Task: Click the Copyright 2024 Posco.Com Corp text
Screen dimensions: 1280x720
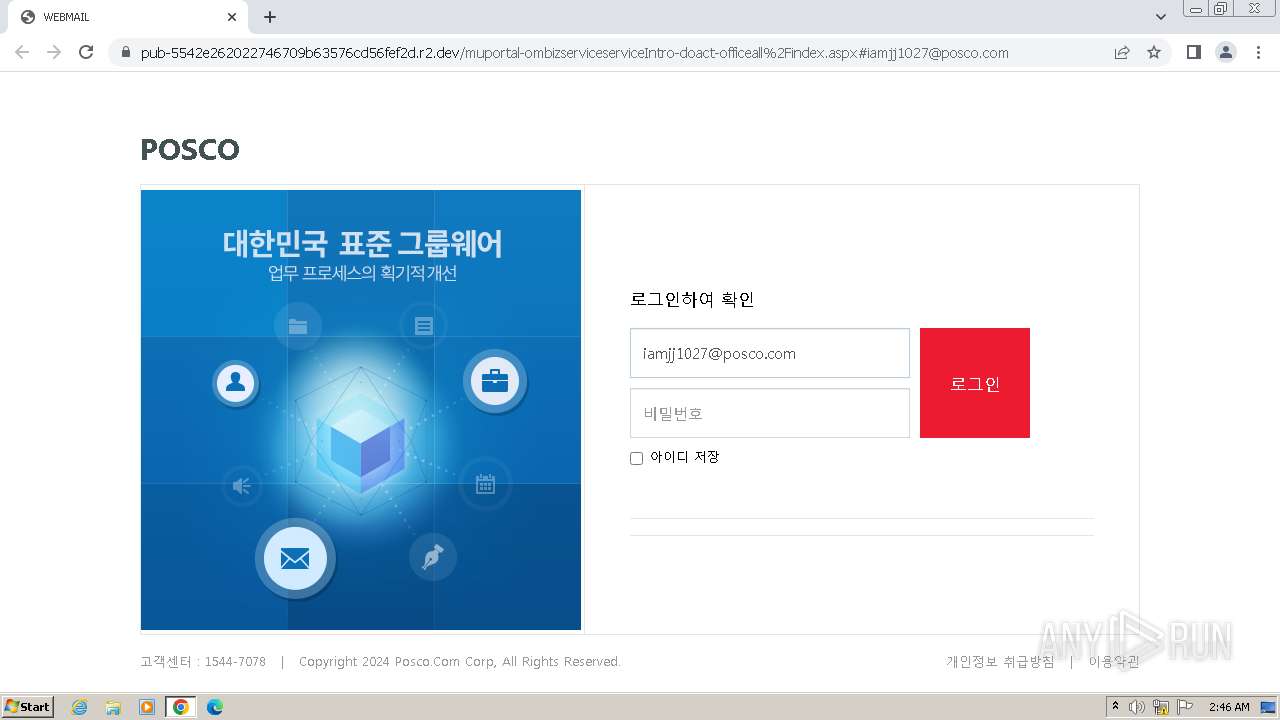Action: click(460, 662)
